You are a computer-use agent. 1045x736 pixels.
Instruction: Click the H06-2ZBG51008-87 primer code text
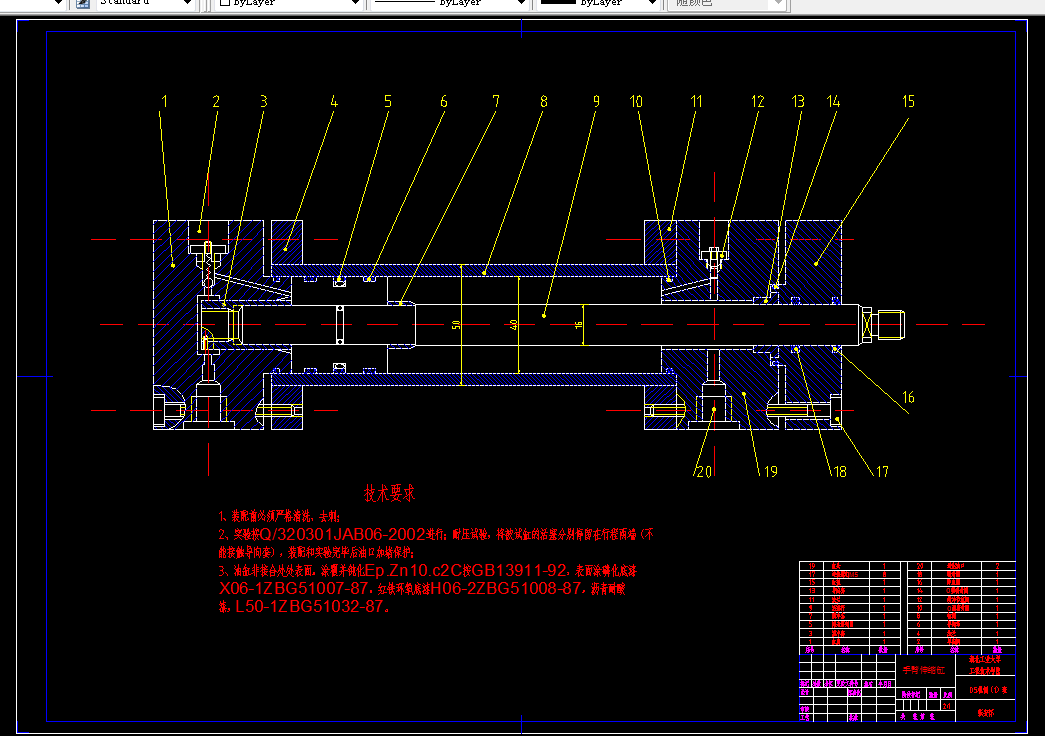pyautogui.click(x=506, y=589)
